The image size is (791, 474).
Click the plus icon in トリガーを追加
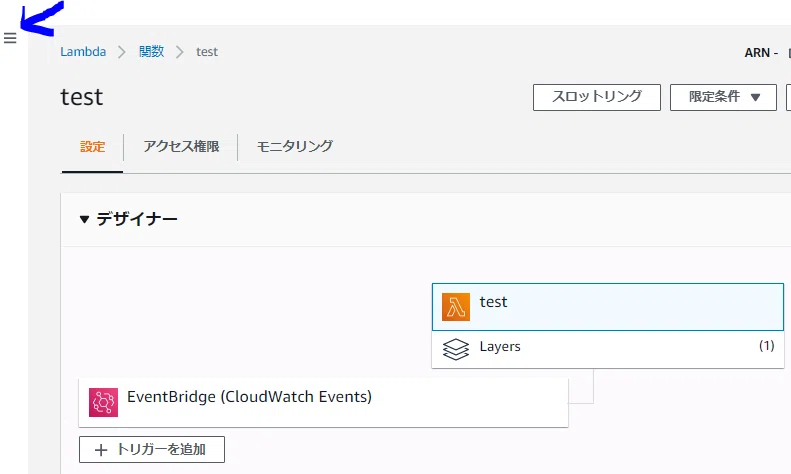coord(101,450)
